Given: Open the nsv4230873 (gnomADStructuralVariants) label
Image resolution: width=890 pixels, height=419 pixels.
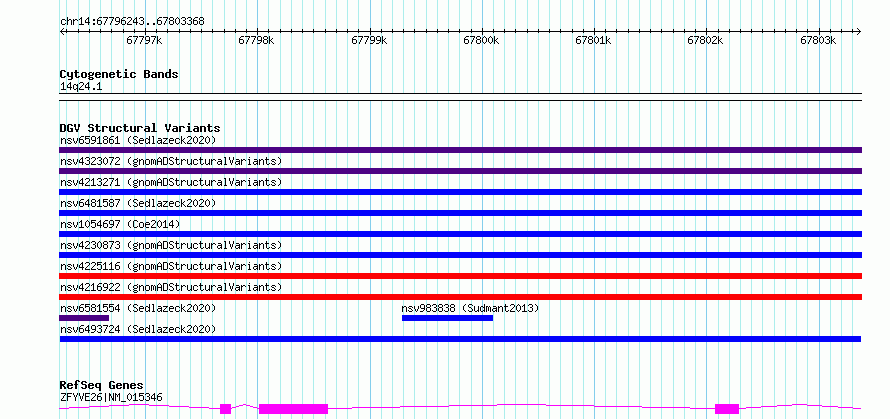Looking at the screenshot, I should (171, 245).
